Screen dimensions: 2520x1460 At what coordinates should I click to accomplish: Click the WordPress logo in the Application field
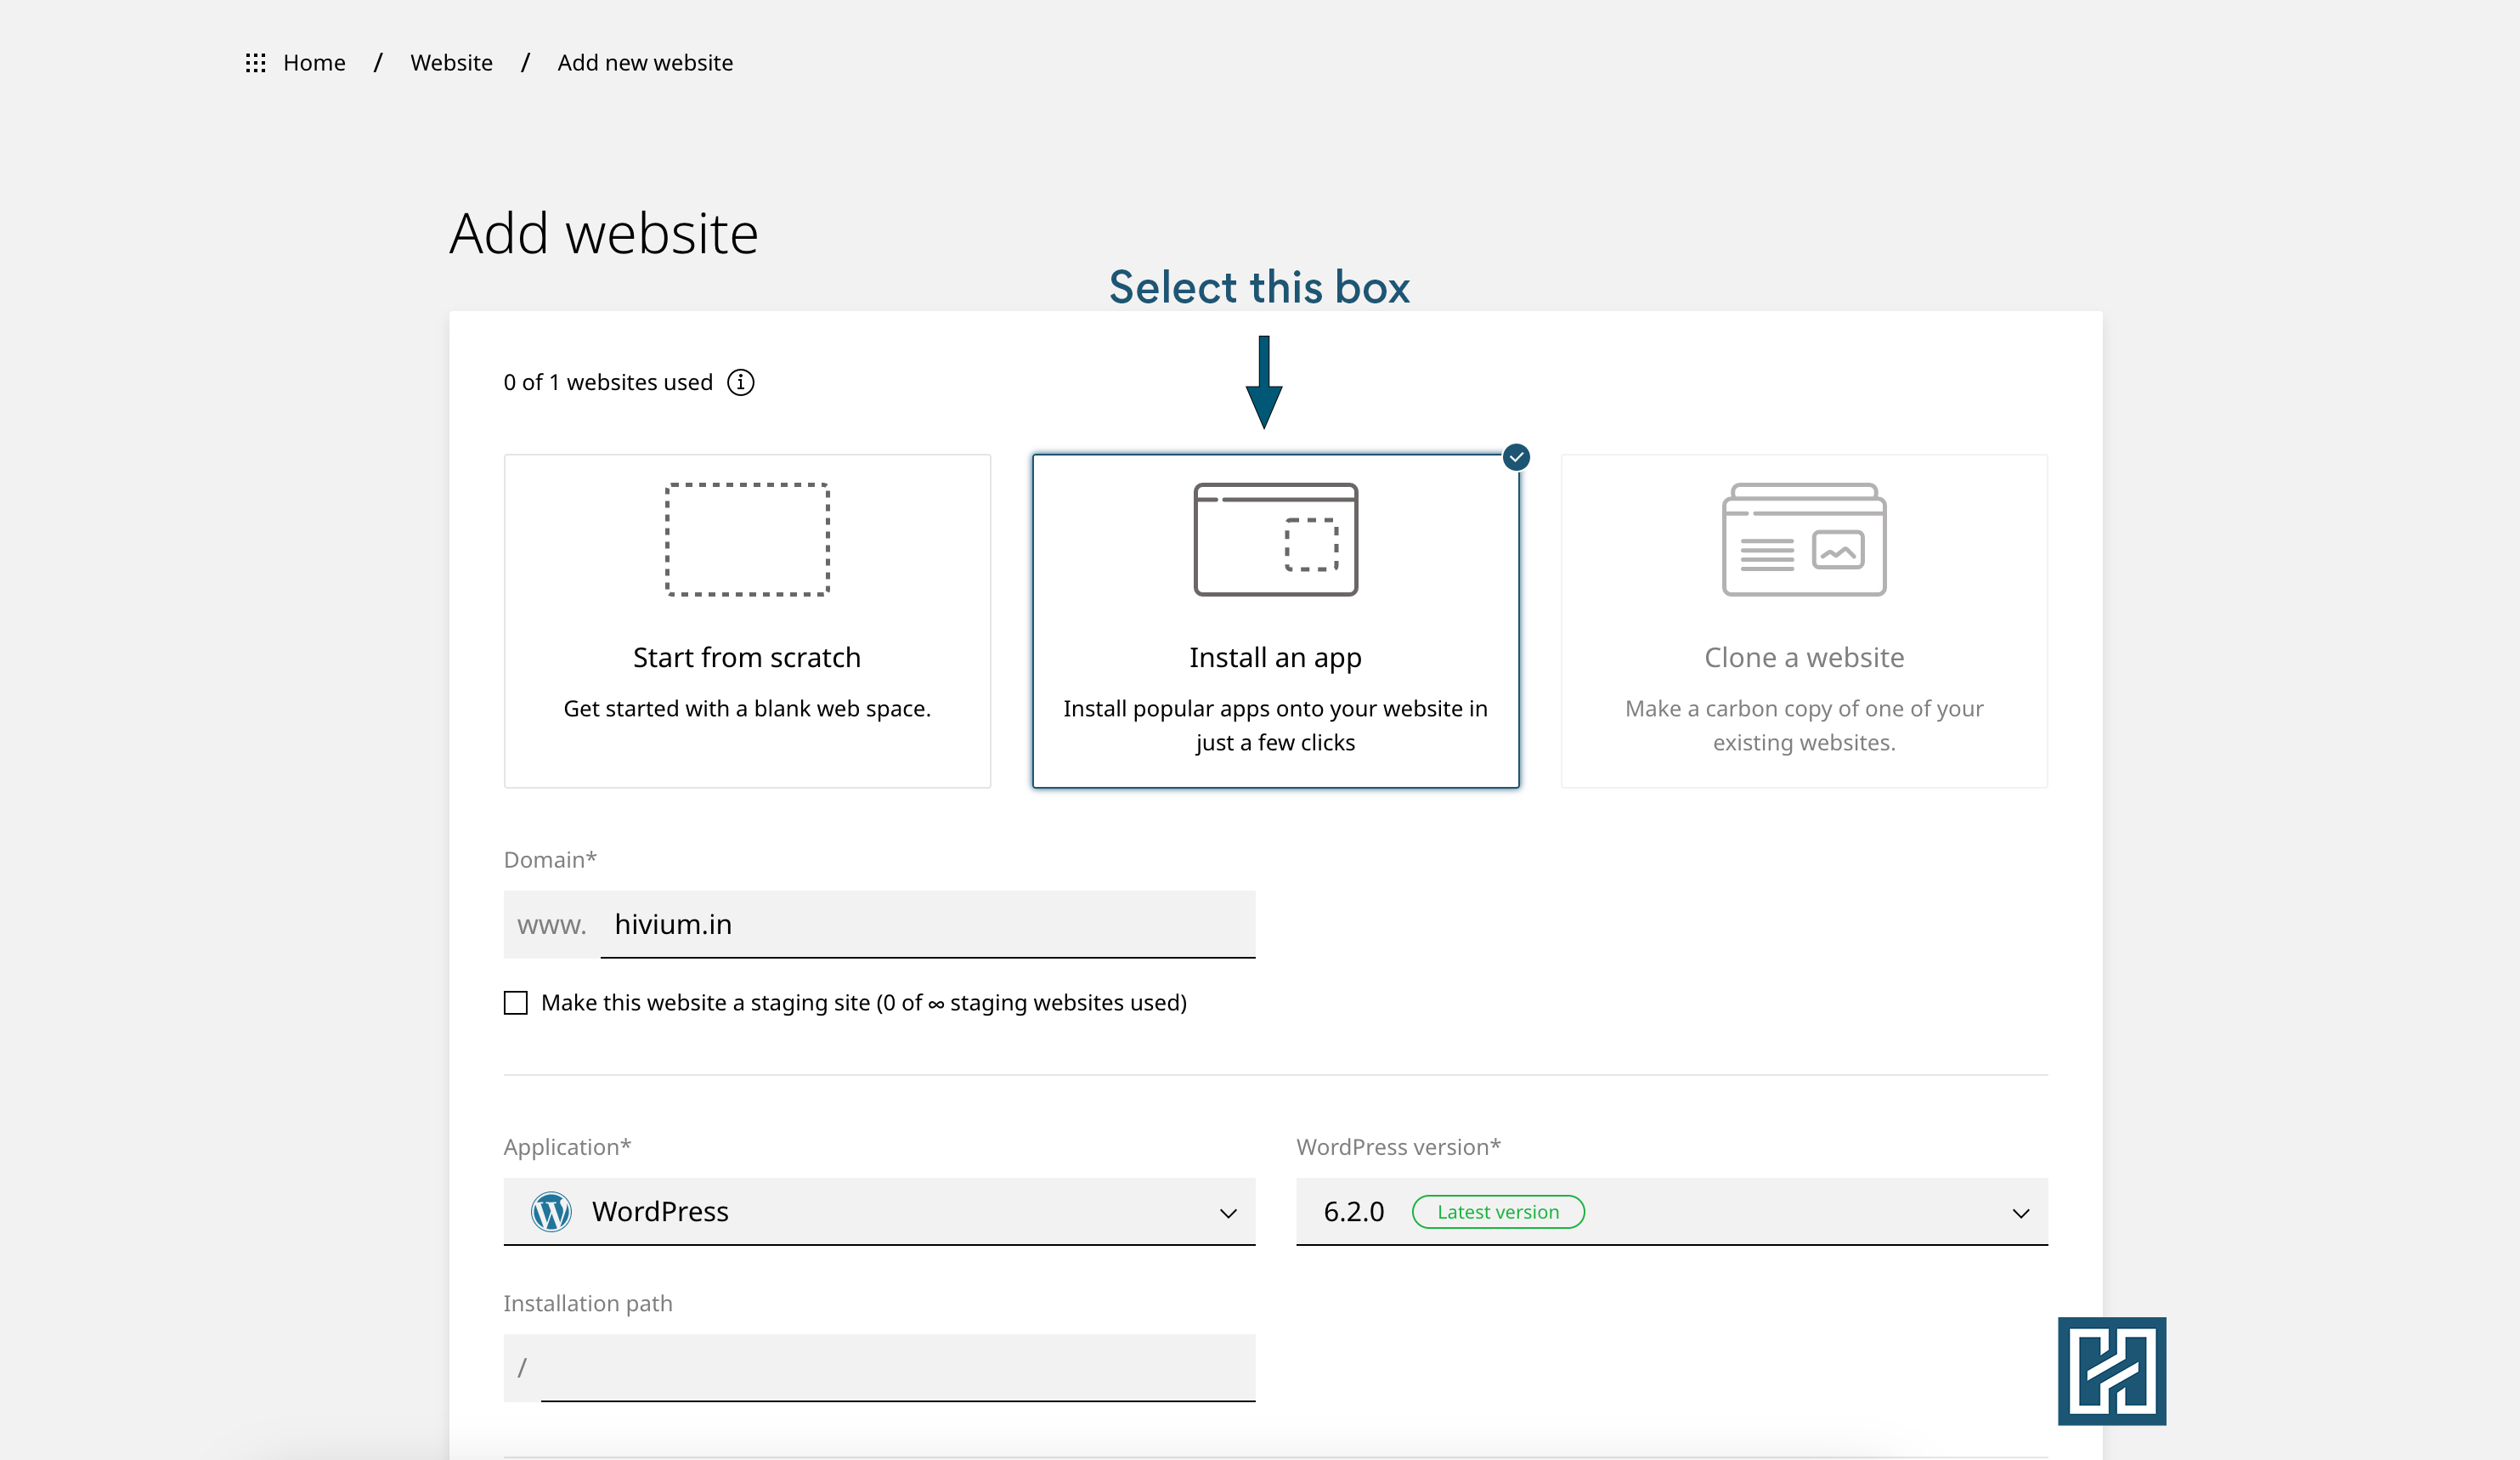click(x=551, y=1211)
